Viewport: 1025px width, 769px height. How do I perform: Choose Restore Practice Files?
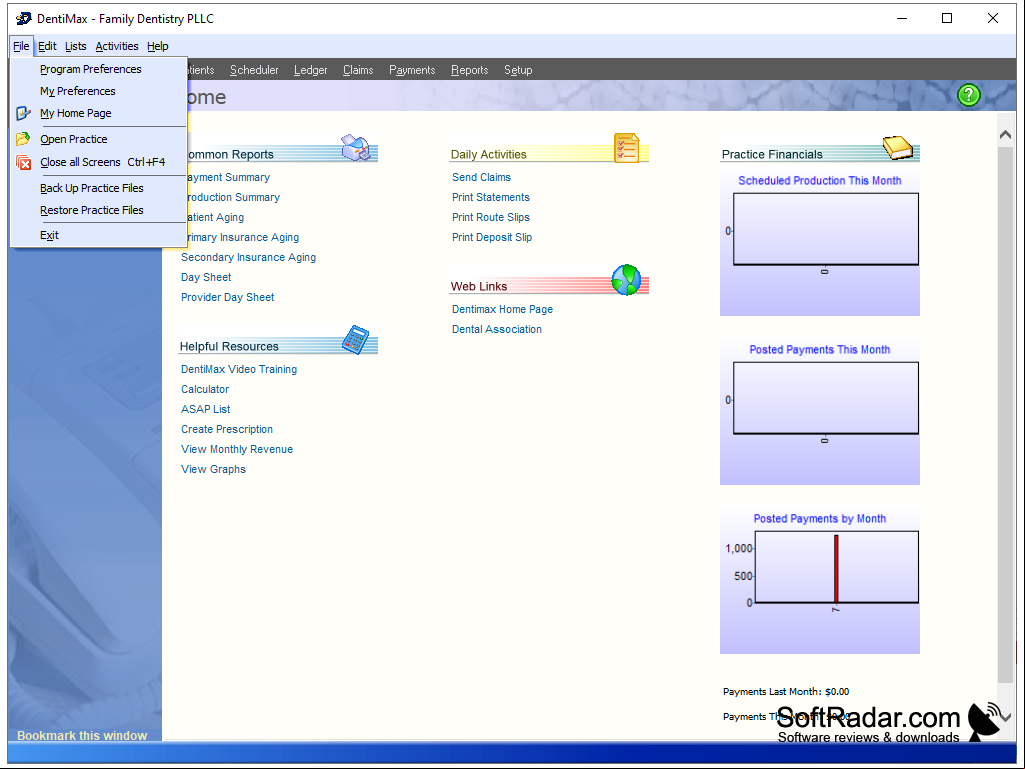[x=98, y=210]
